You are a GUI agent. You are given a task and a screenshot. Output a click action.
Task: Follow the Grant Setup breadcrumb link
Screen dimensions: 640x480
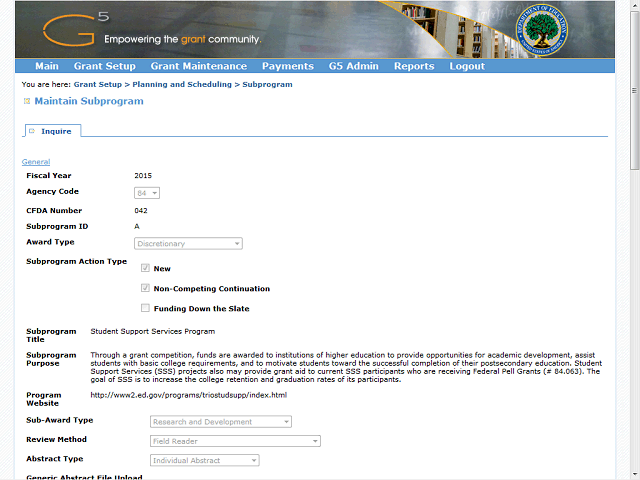98,84
